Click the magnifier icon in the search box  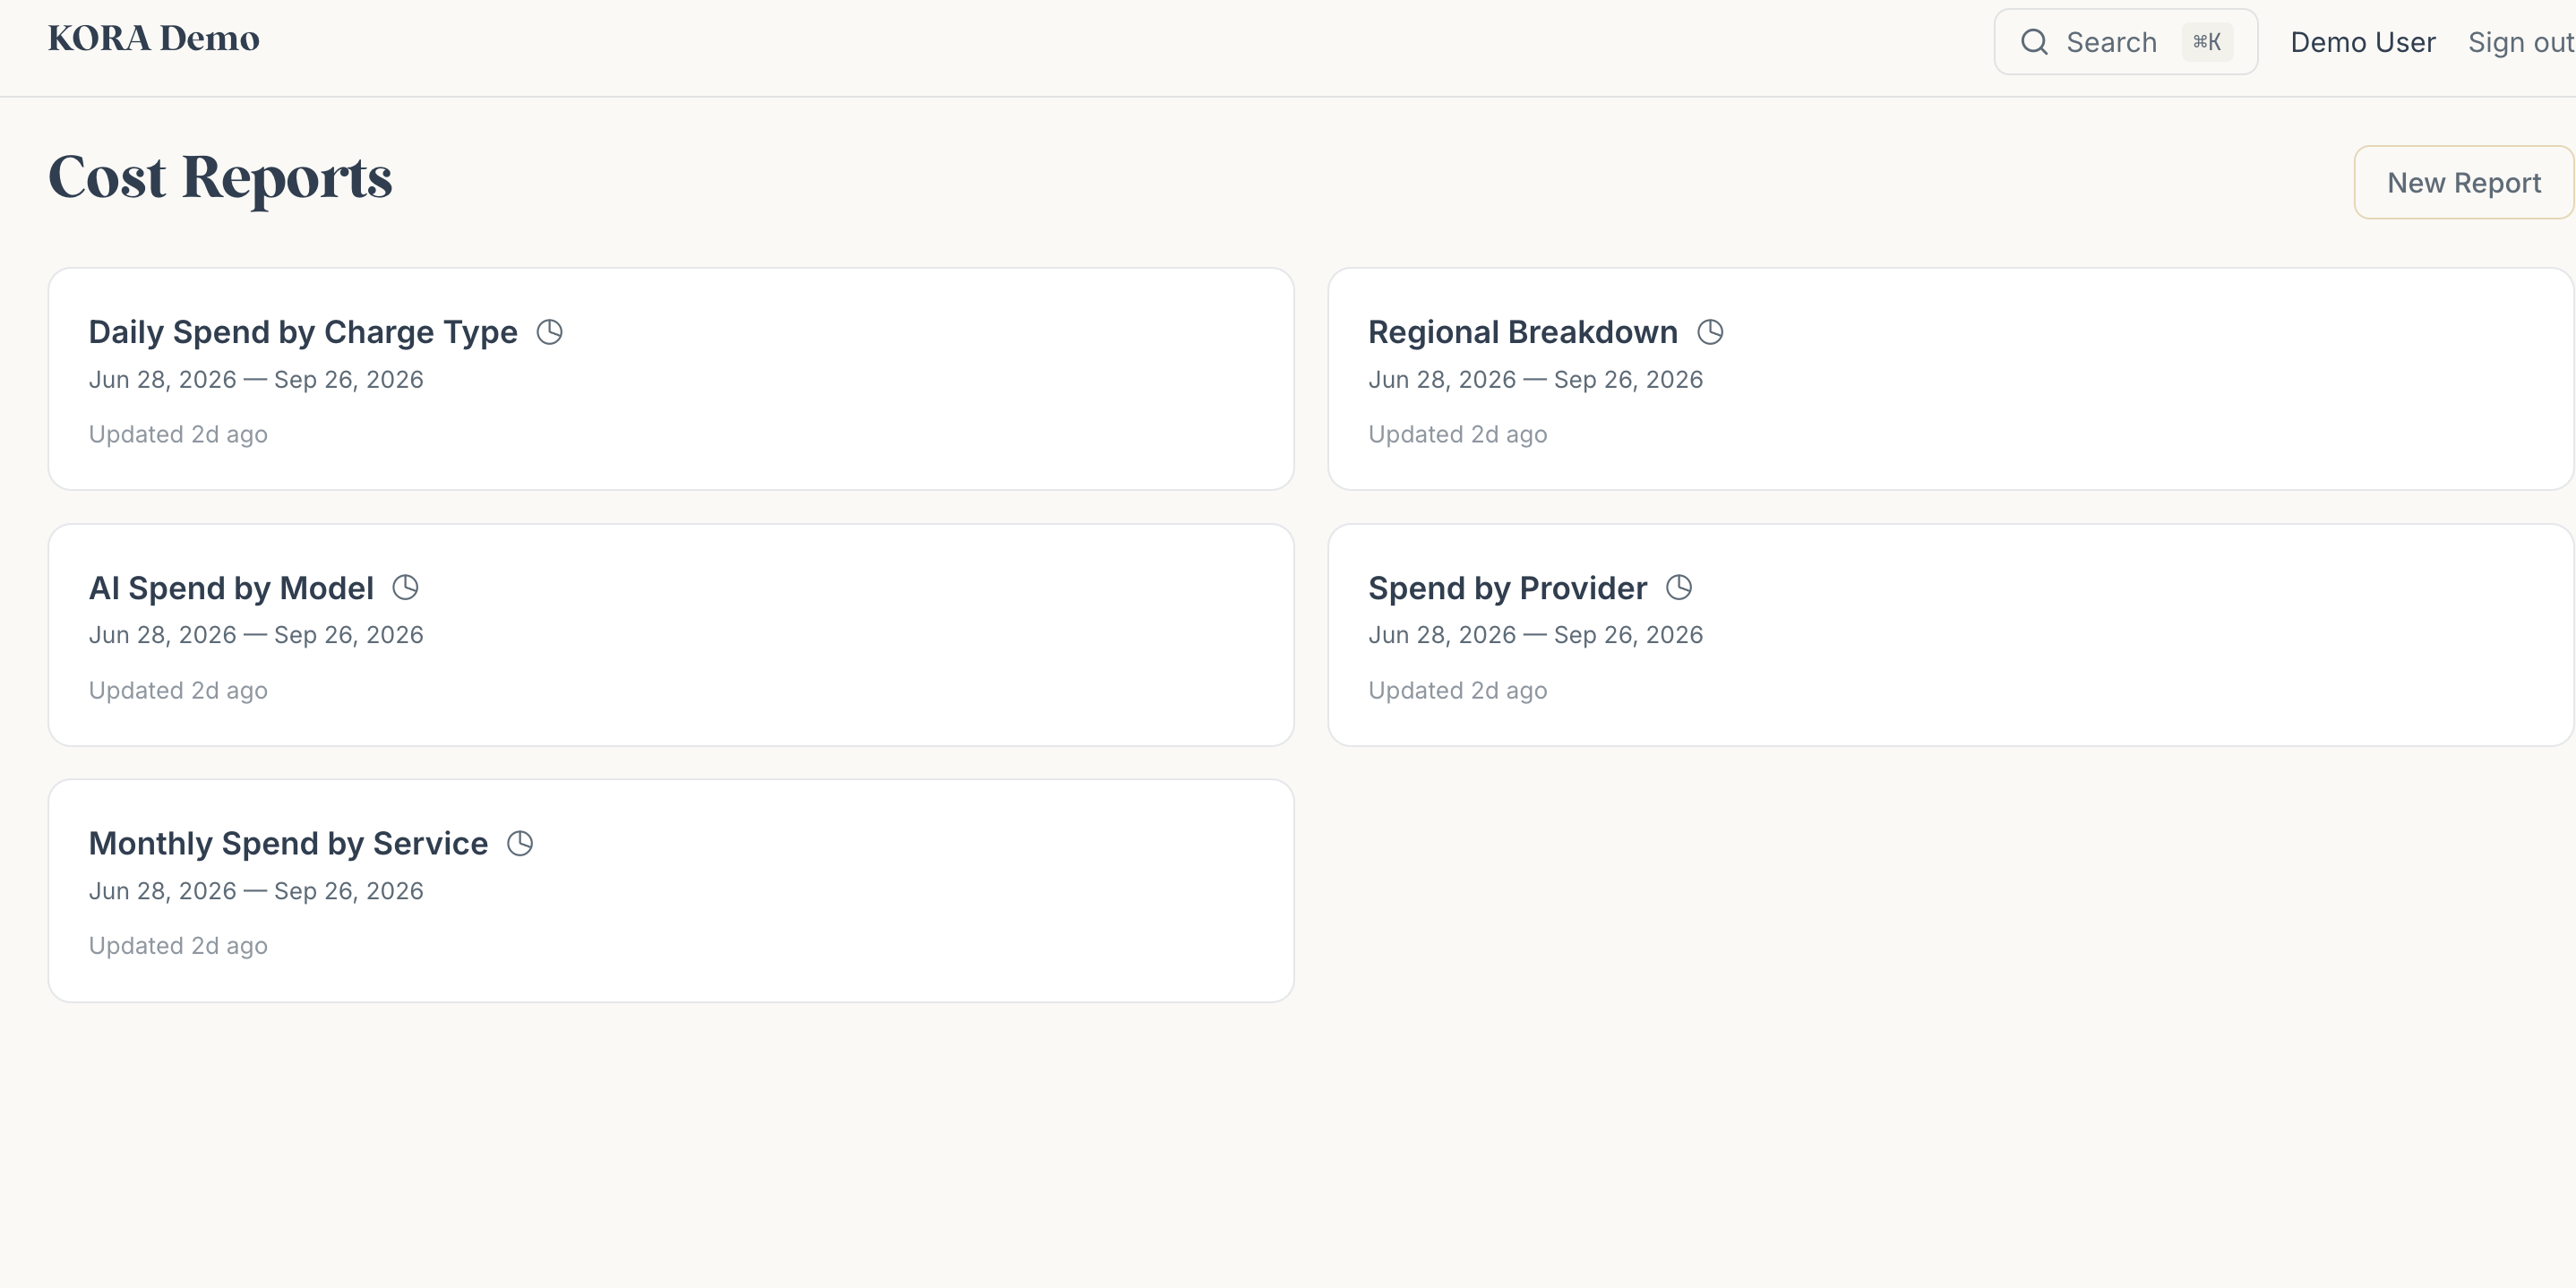click(2034, 42)
